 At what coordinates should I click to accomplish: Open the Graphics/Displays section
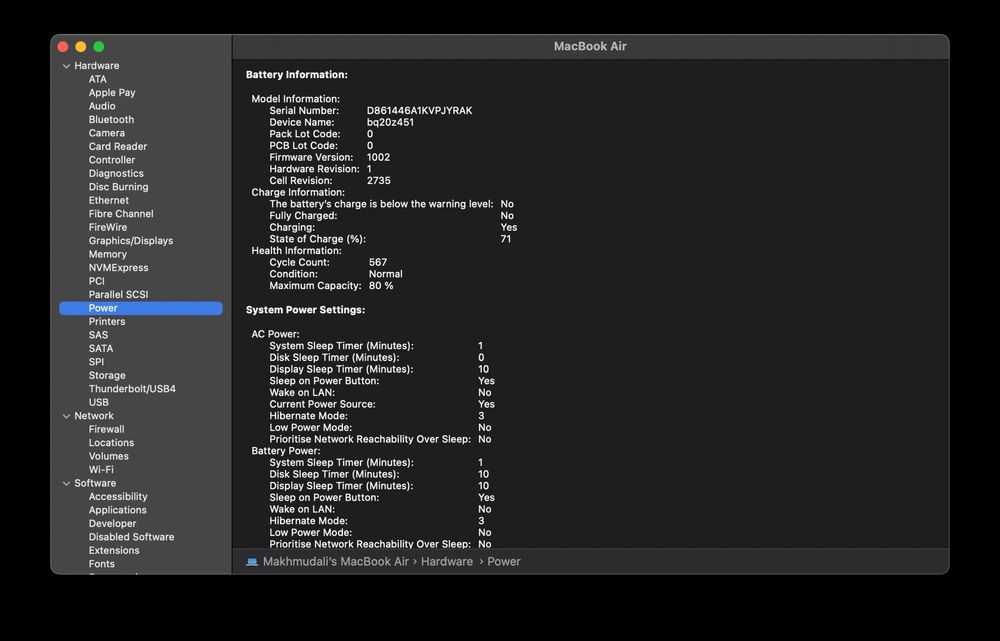[130, 241]
